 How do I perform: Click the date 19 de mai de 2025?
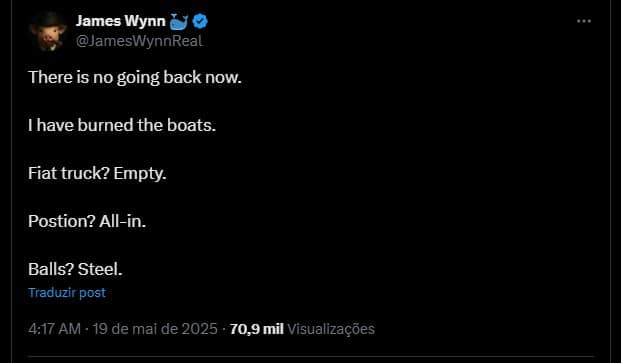pos(155,329)
